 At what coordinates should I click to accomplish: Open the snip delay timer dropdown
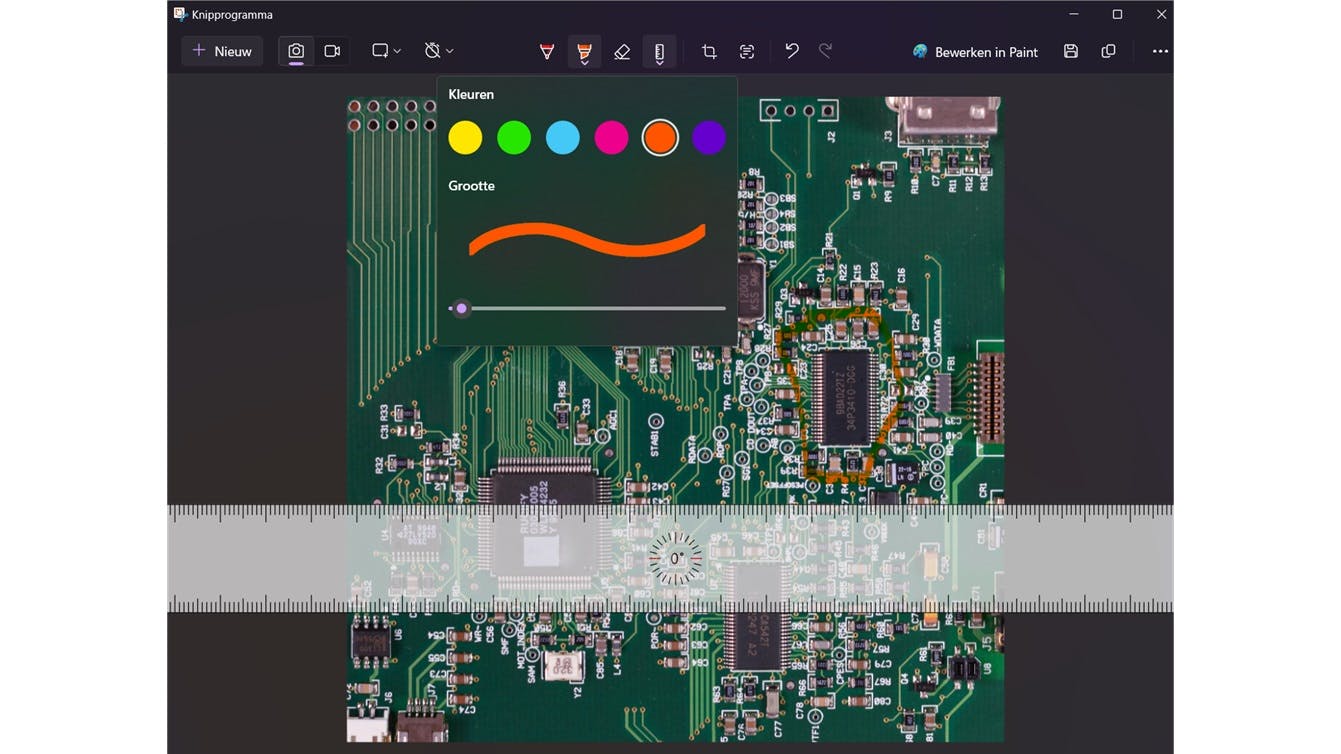click(439, 51)
